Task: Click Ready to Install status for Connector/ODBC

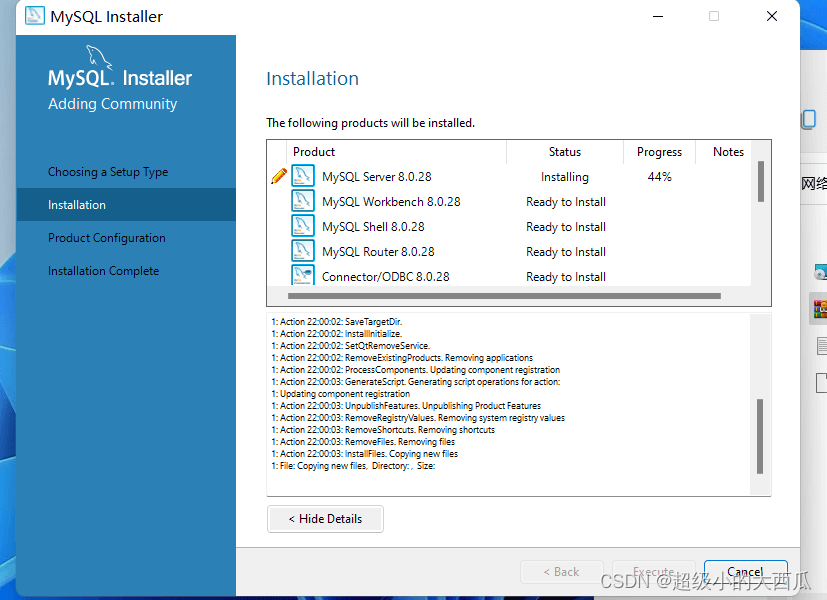Action: point(566,276)
